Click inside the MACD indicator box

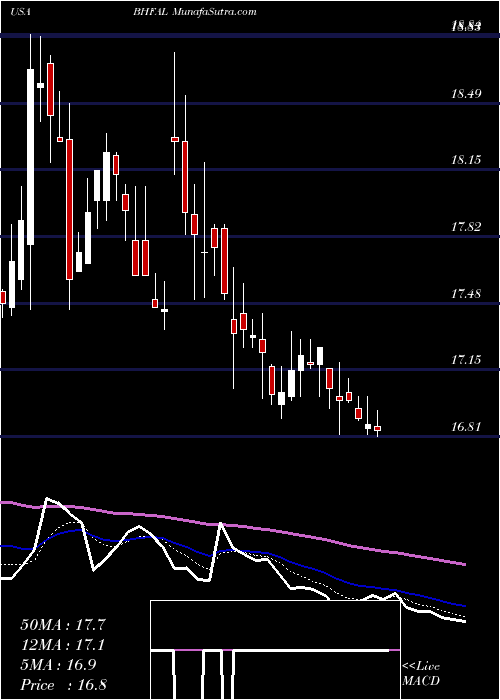tap(275, 650)
